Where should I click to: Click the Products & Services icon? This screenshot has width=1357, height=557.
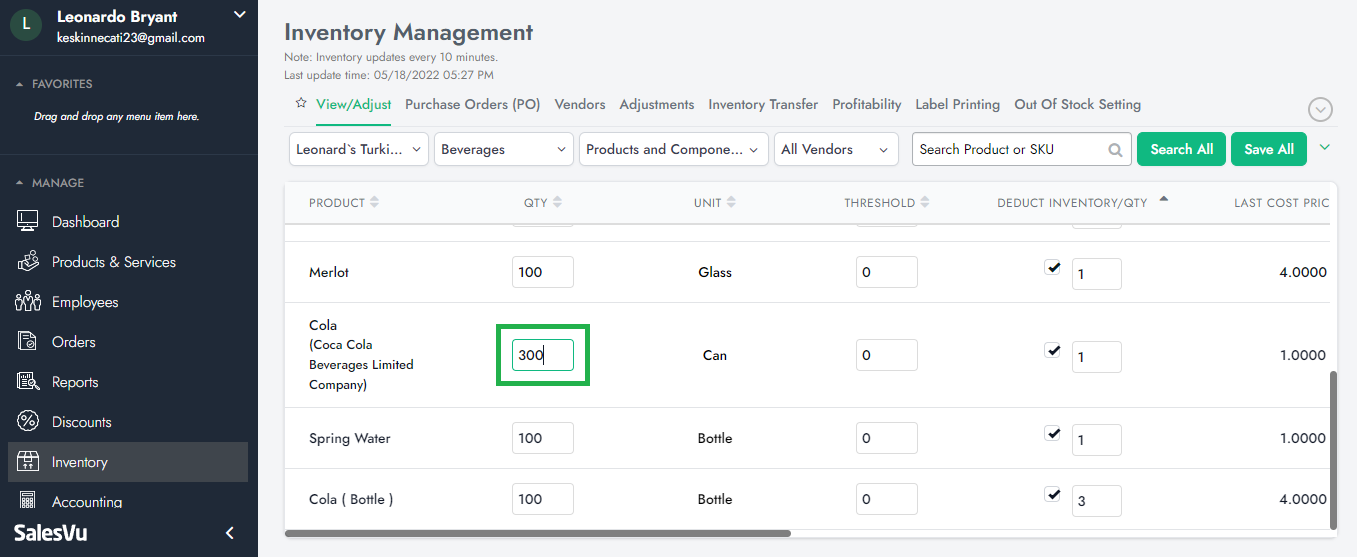pos(28,262)
